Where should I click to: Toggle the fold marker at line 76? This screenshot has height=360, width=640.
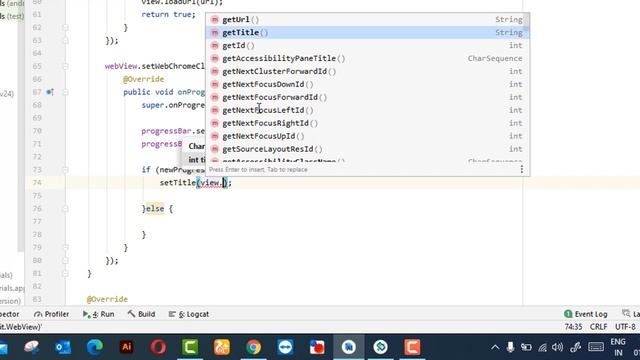[x=65, y=209]
